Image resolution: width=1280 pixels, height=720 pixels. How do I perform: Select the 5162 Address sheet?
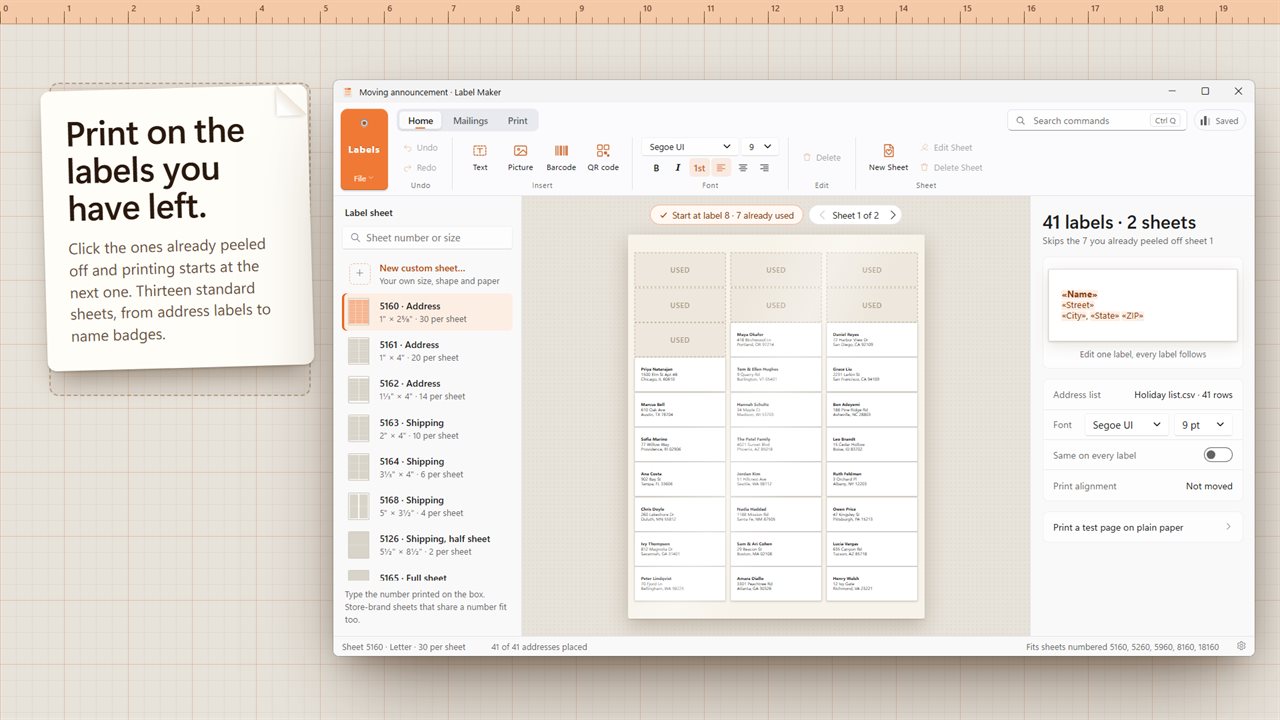pyautogui.click(x=427, y=390)
